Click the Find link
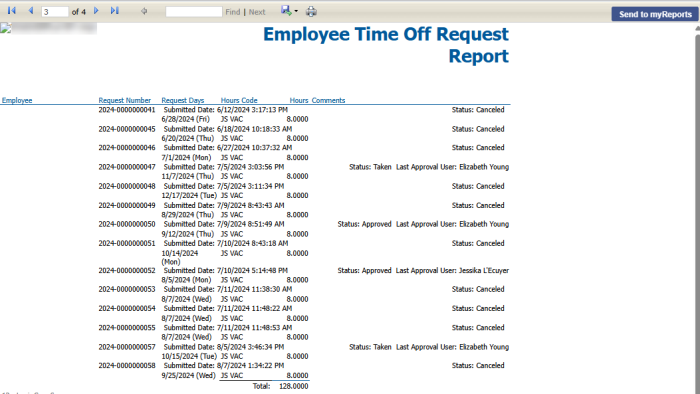 coord(233,12)
